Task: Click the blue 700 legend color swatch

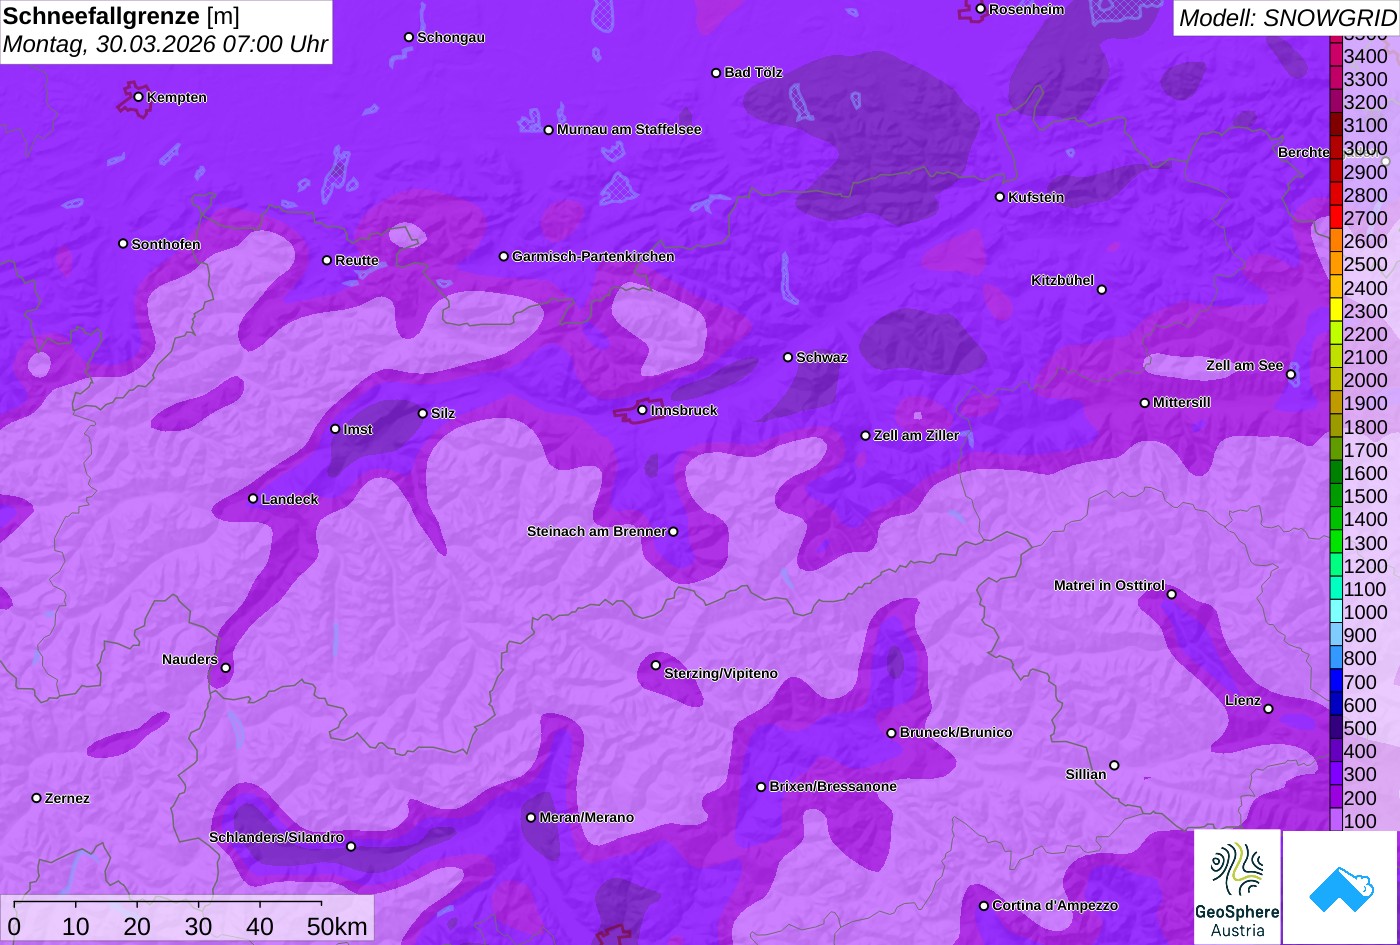Action: coord(1335,681)
